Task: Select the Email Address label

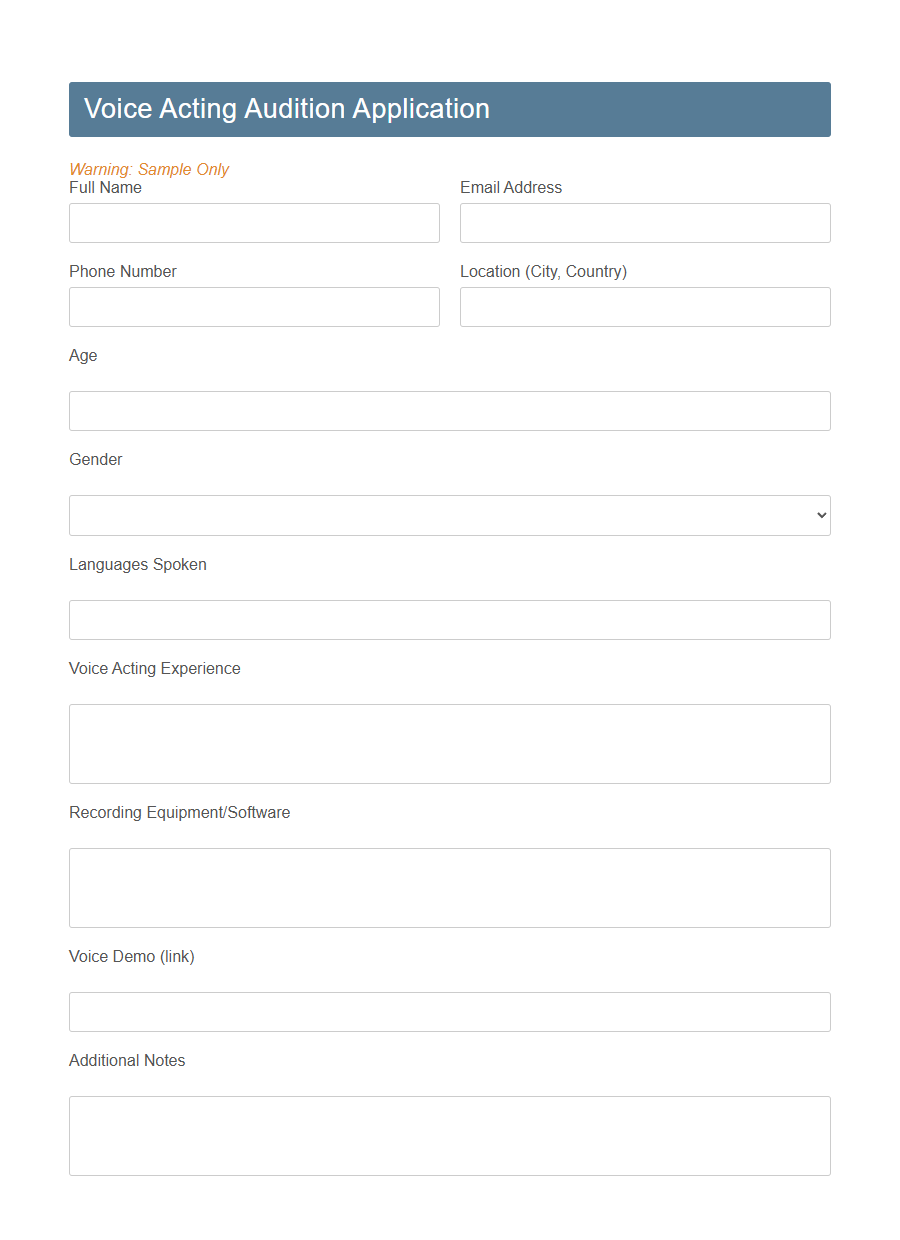Action: 511,187
